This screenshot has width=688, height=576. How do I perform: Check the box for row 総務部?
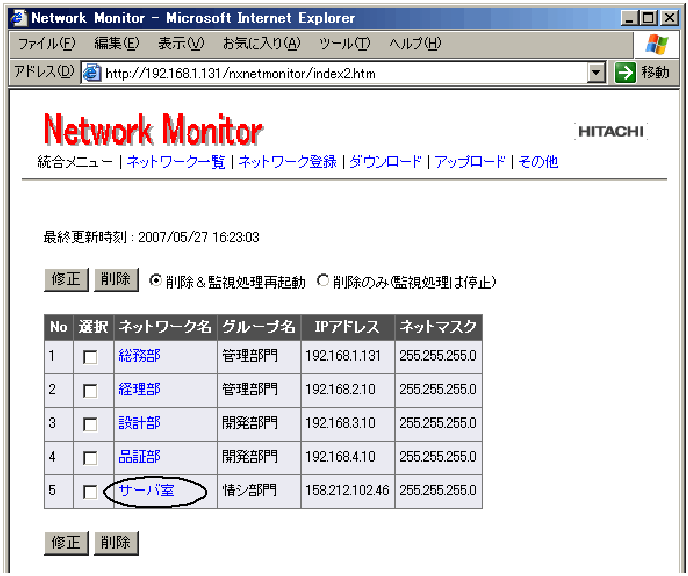click(90, 357)
